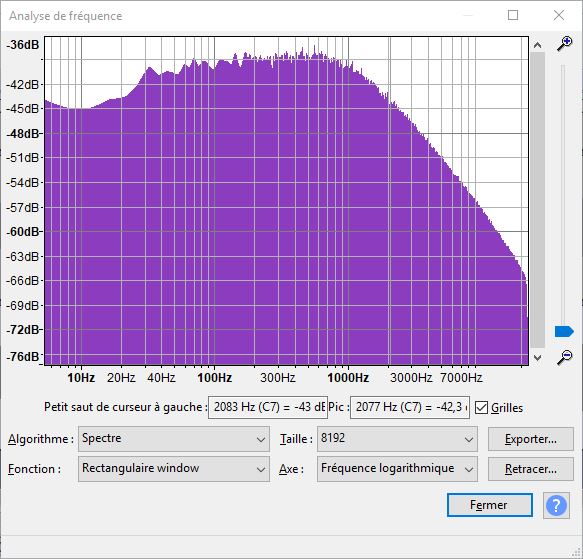Maximize the Analyse de fréquence window

click(513, 15)
